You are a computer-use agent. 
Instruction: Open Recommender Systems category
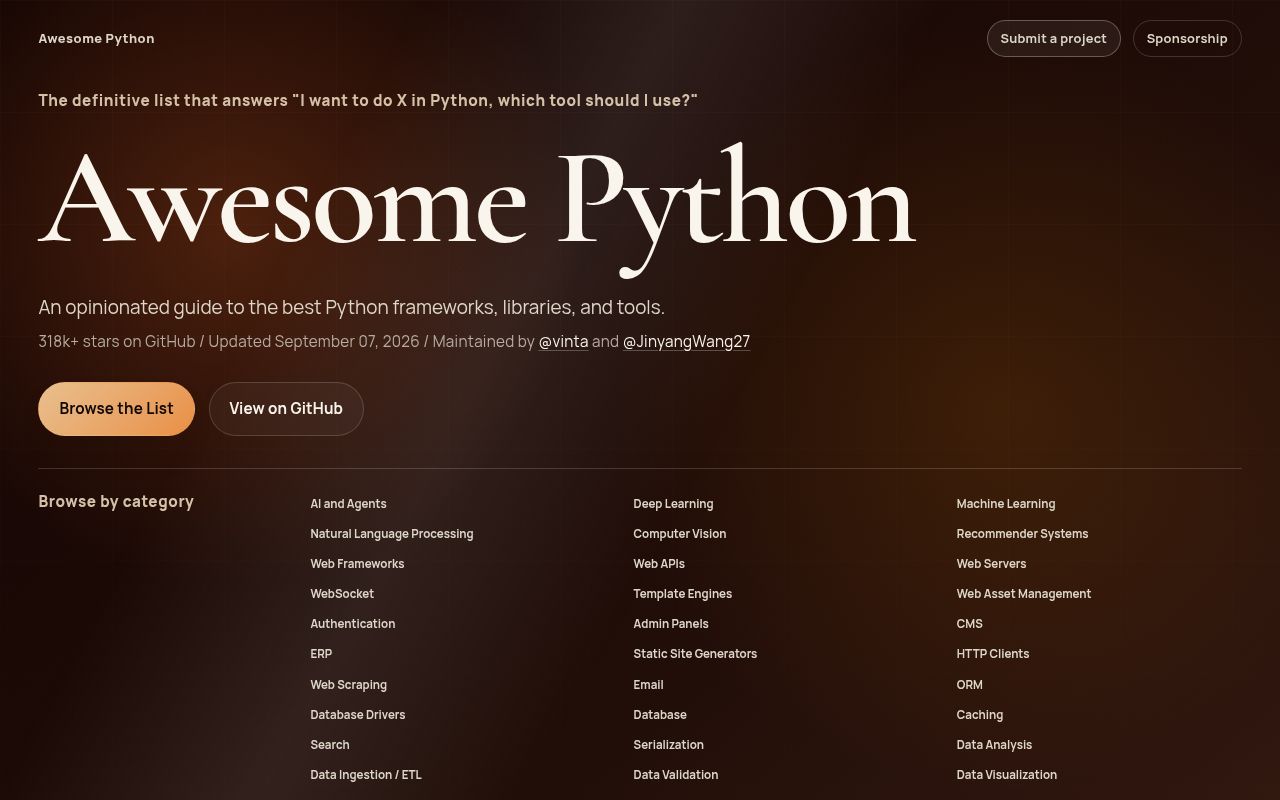(1022, 534)
